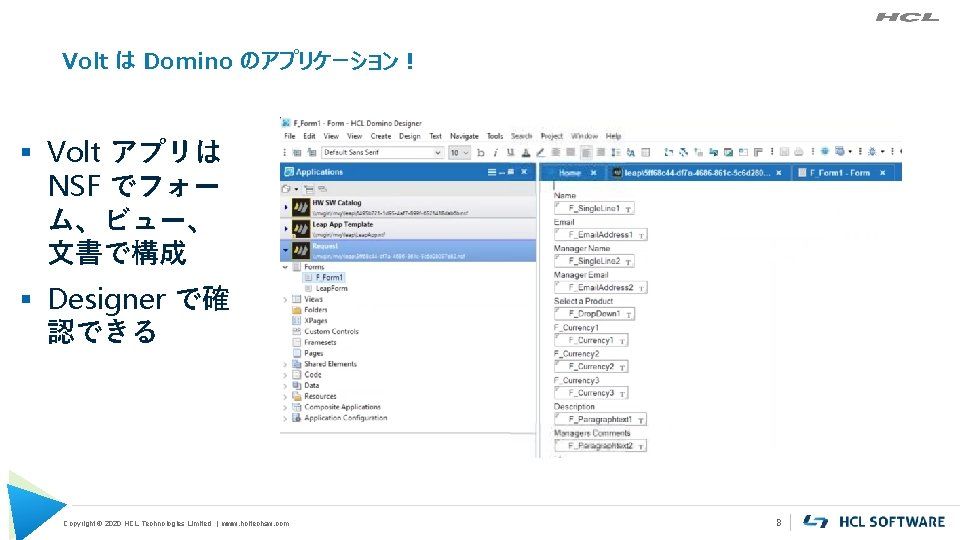Viewport: 960px width, 540px height.
Task: Expand the Leap App Template application
Action: [286, 229]
